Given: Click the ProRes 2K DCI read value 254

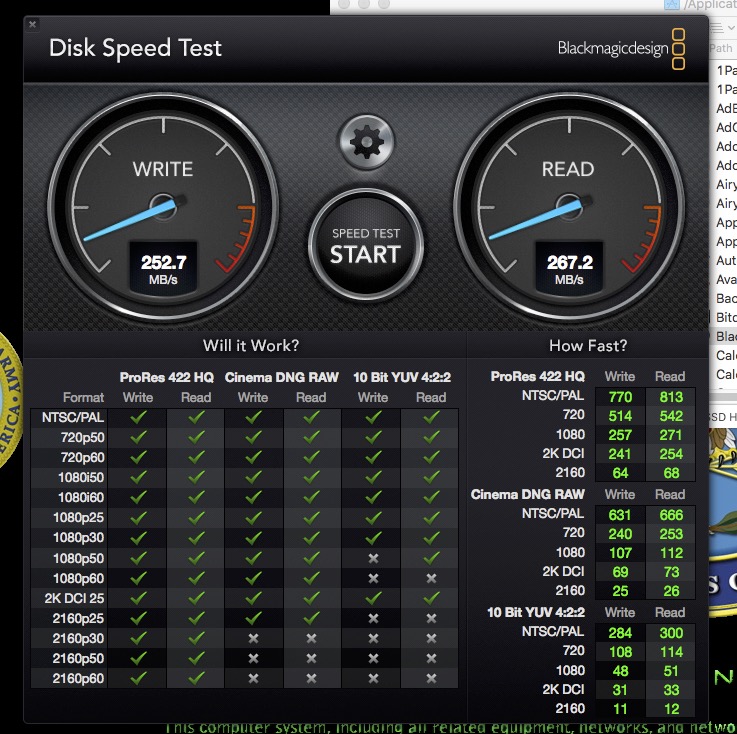Looking at the screenshot, I should (671, 454).
